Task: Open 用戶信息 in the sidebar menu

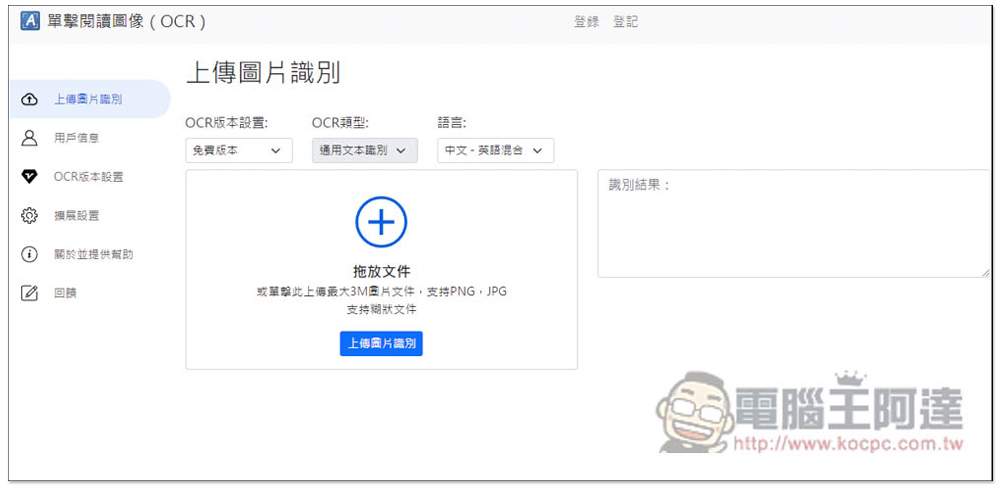Action: point(77,138)
